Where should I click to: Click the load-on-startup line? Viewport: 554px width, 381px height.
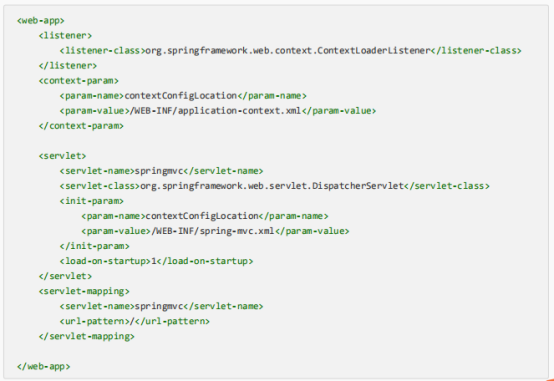tap(156, 261)
